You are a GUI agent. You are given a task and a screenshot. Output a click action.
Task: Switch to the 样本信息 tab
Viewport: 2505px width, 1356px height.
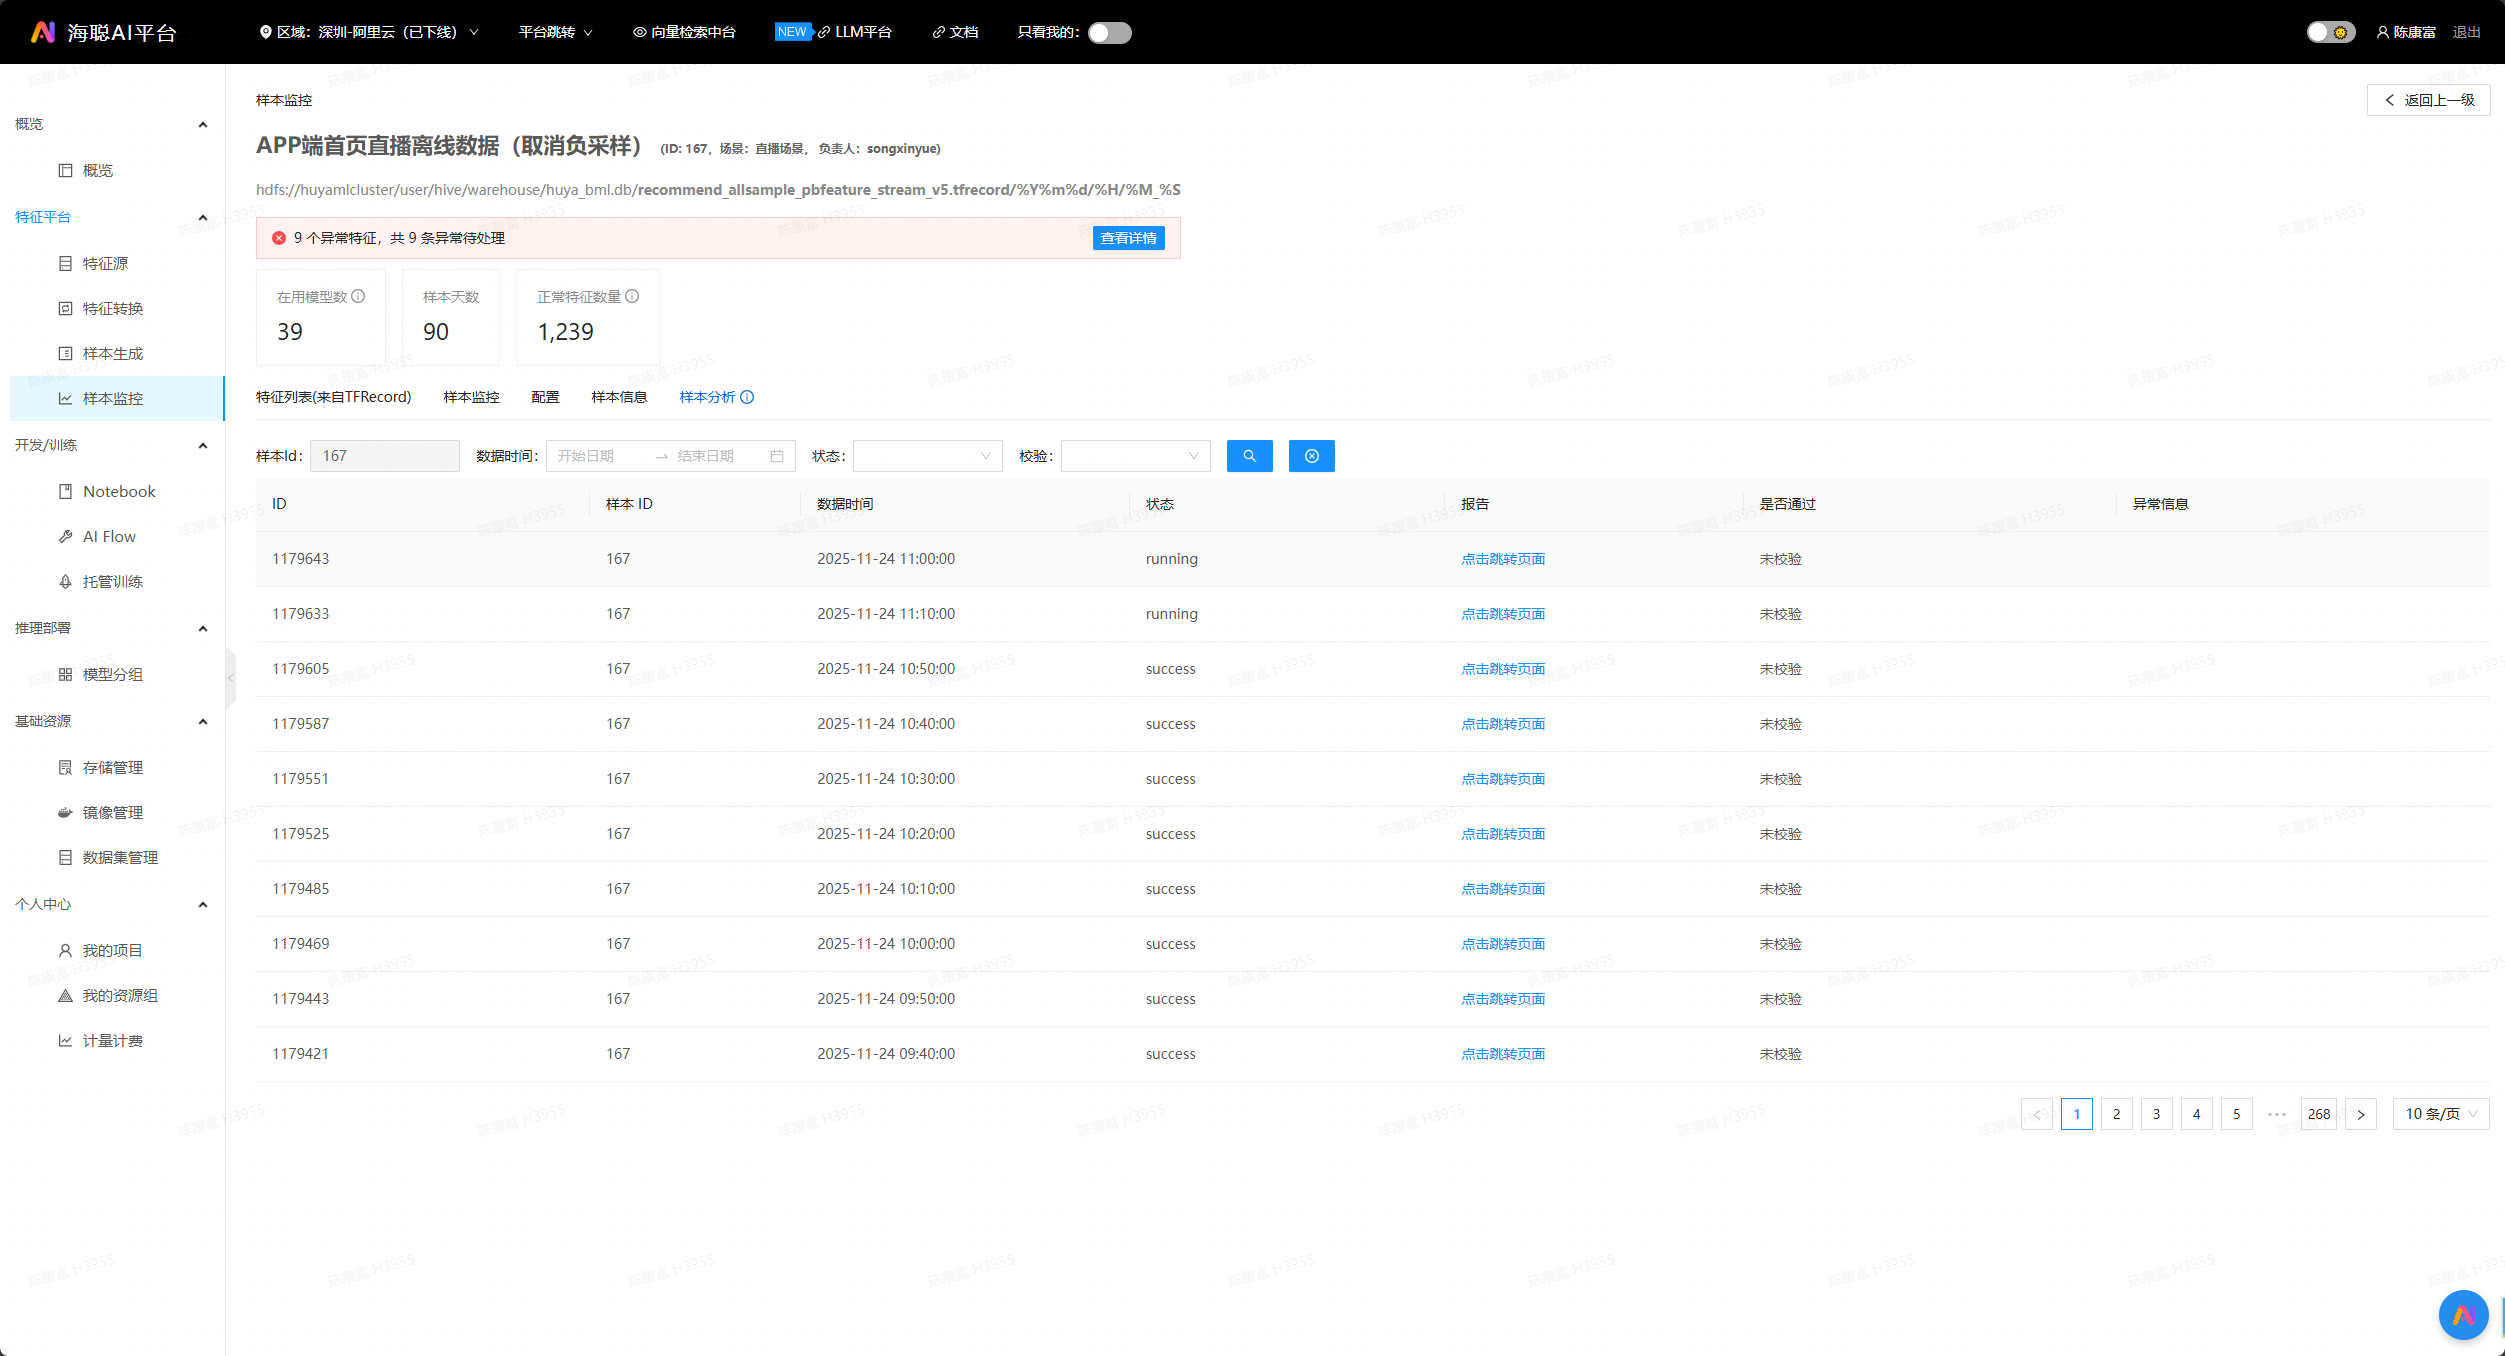(x=619, y=397)
